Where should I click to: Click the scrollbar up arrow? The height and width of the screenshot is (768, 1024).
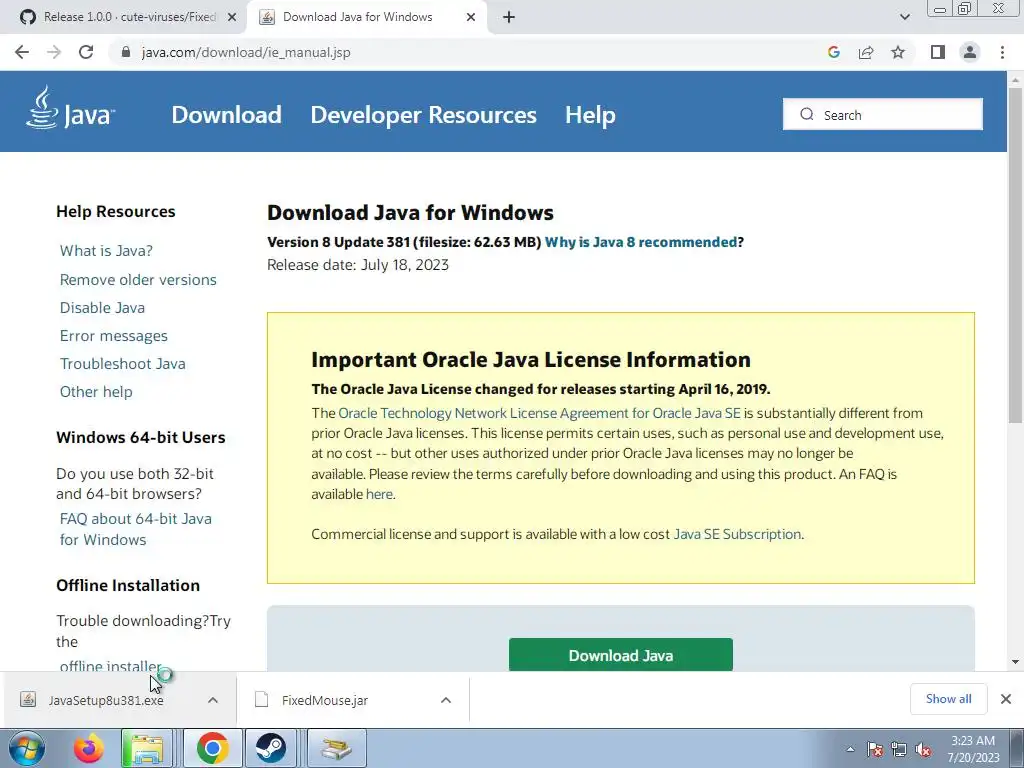[1015, 80]
